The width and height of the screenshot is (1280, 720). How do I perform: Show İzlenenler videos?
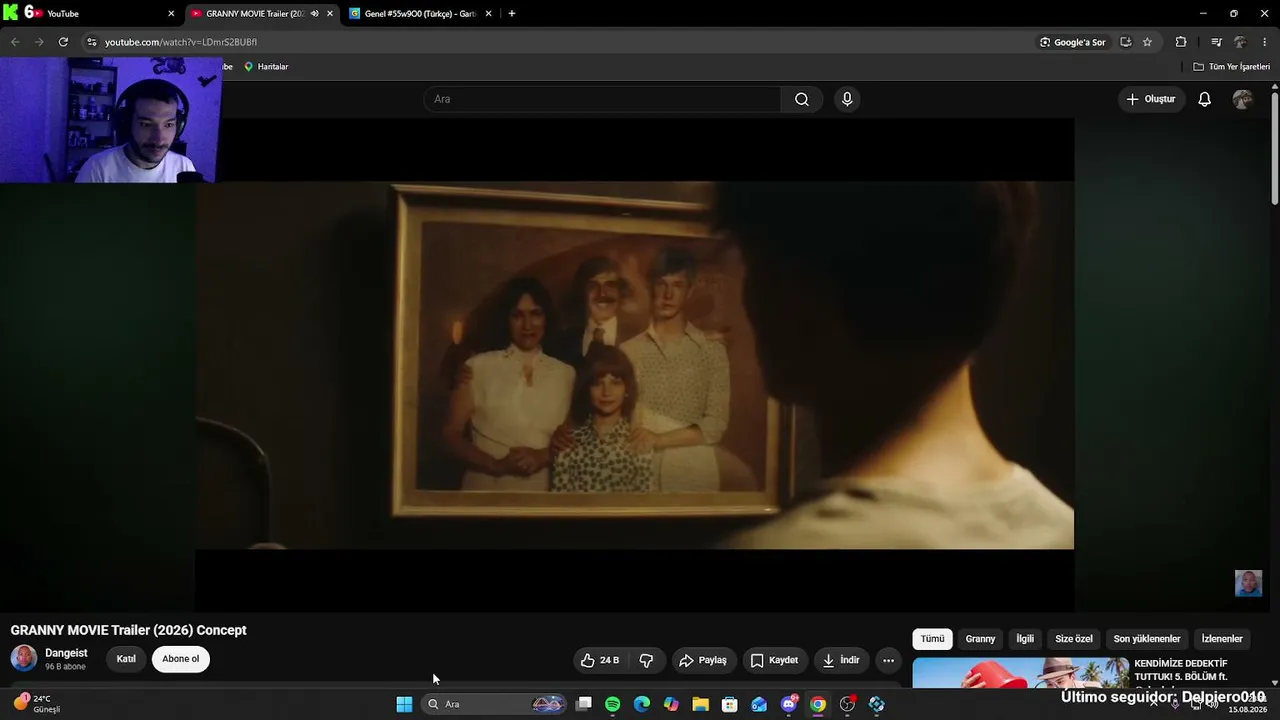1222,639
